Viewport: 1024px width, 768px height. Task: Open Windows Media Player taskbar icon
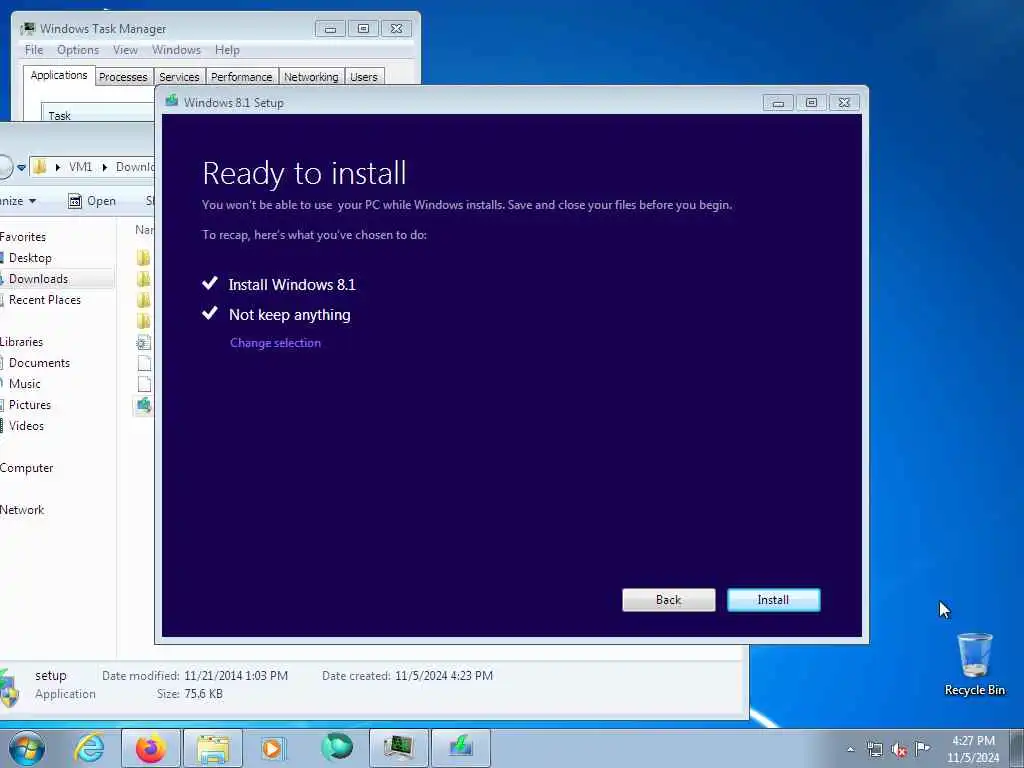tap(272, 748)
